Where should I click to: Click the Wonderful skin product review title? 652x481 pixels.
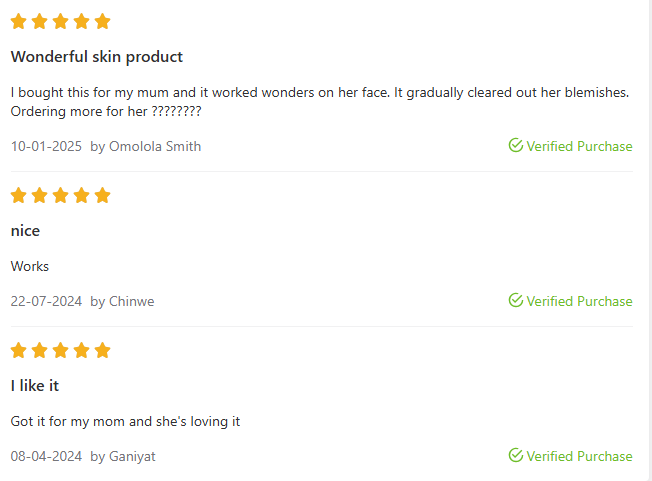click(96, 57)
